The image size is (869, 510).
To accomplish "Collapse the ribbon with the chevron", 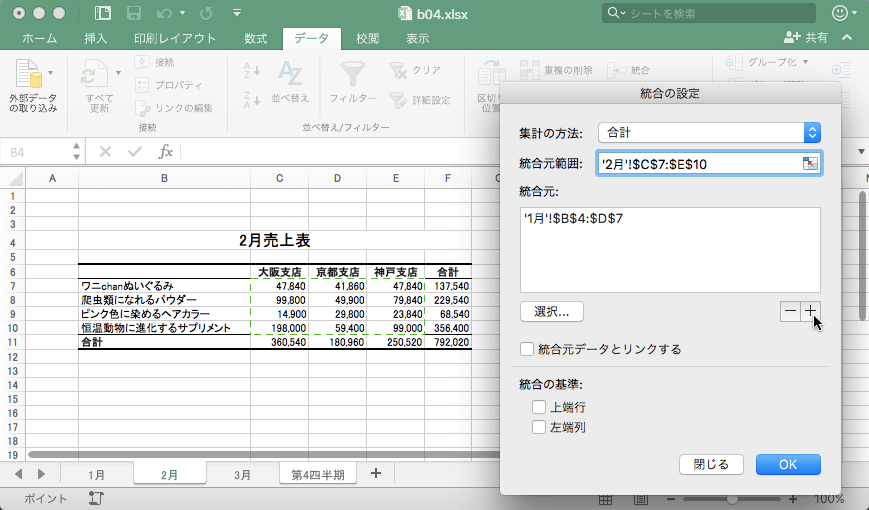I will (x=847, y=37).
